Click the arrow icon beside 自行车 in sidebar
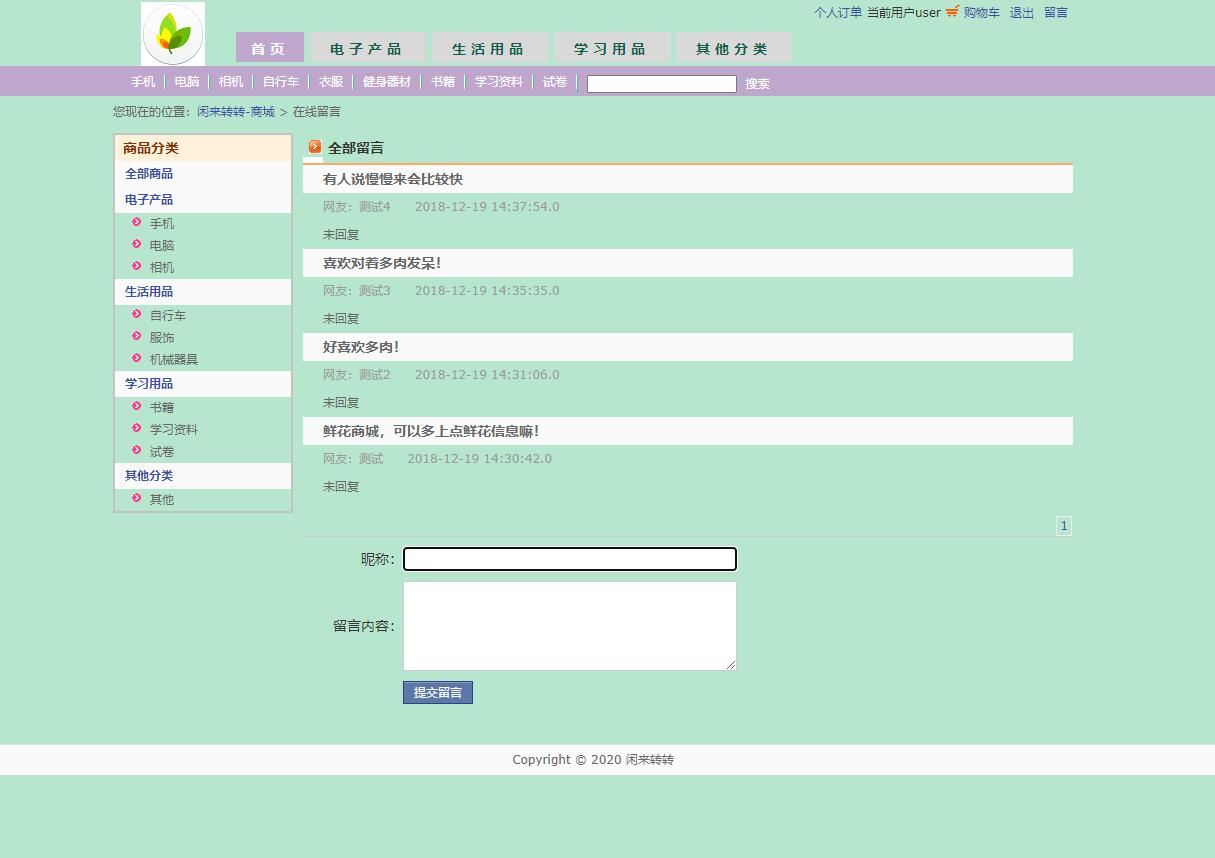 click(x=137, y=314)
